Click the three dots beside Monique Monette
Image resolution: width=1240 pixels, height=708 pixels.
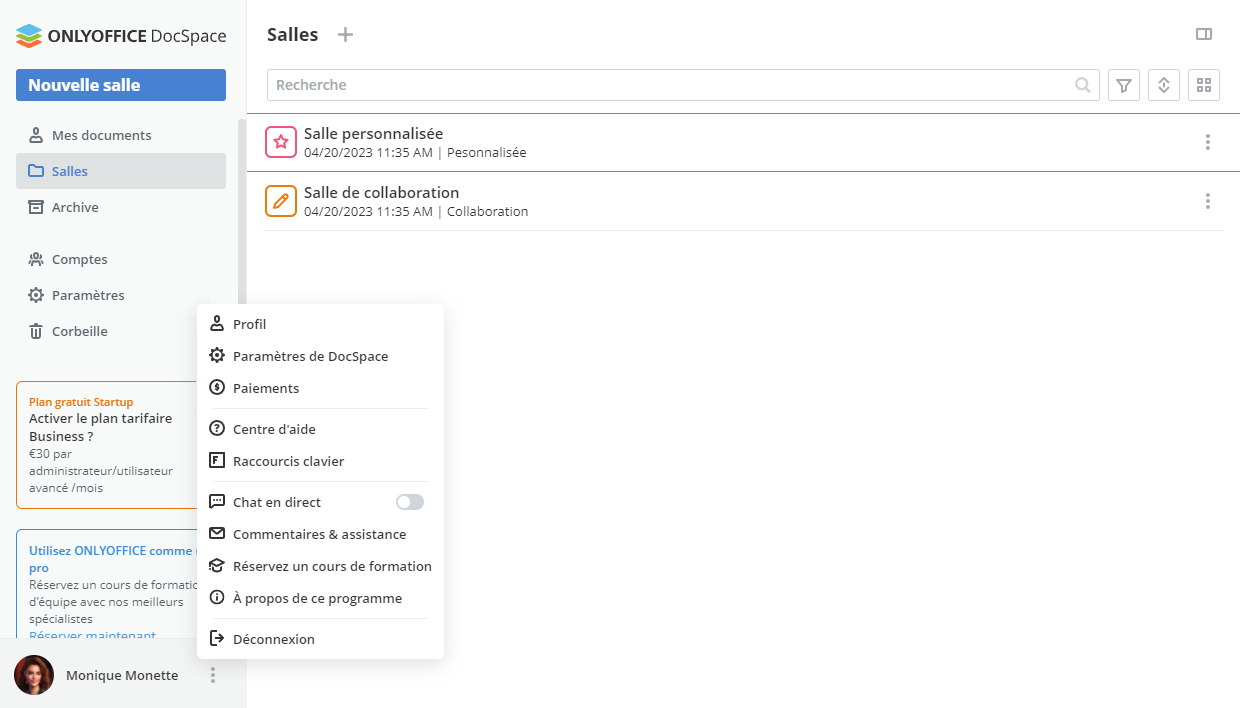(x=213, y=675)
